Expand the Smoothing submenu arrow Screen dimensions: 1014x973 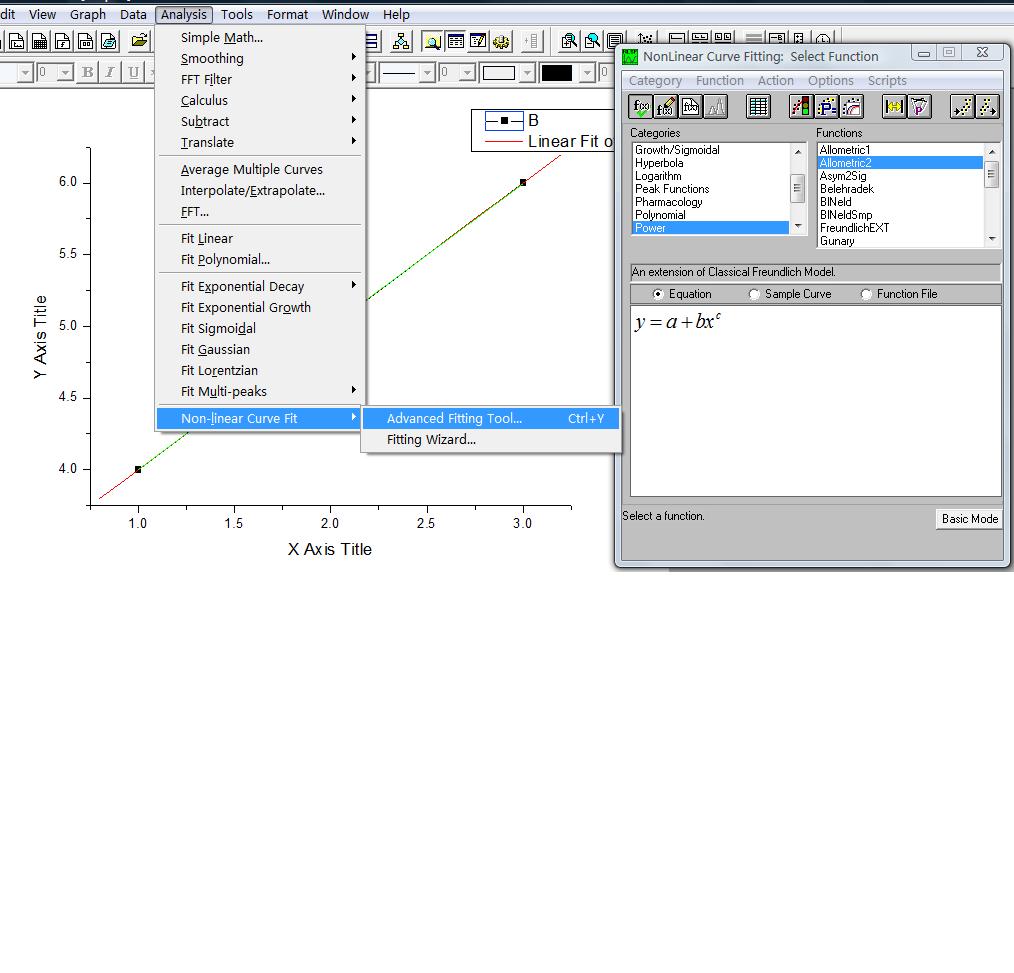pyautogui.click(x=353, y=58)
